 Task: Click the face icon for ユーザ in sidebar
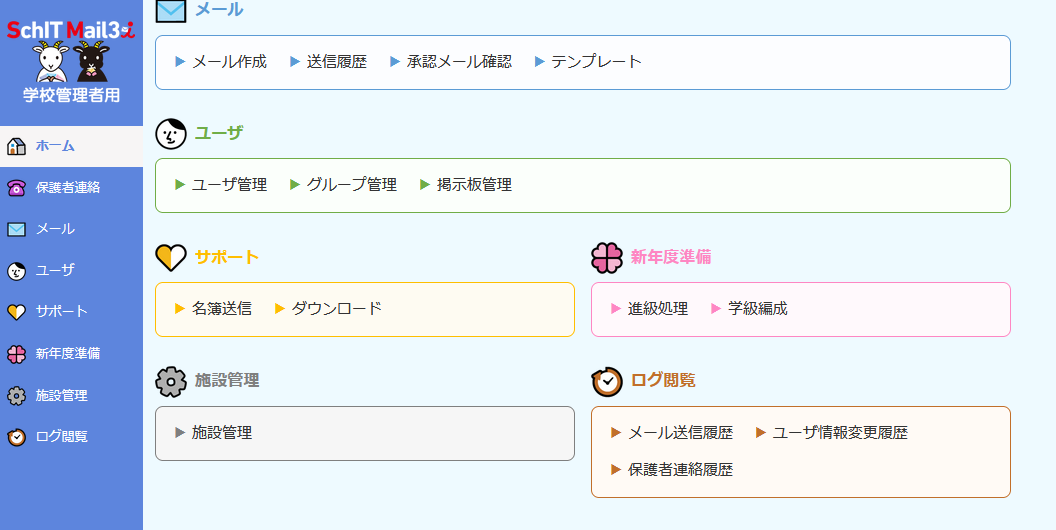point(16,270)
